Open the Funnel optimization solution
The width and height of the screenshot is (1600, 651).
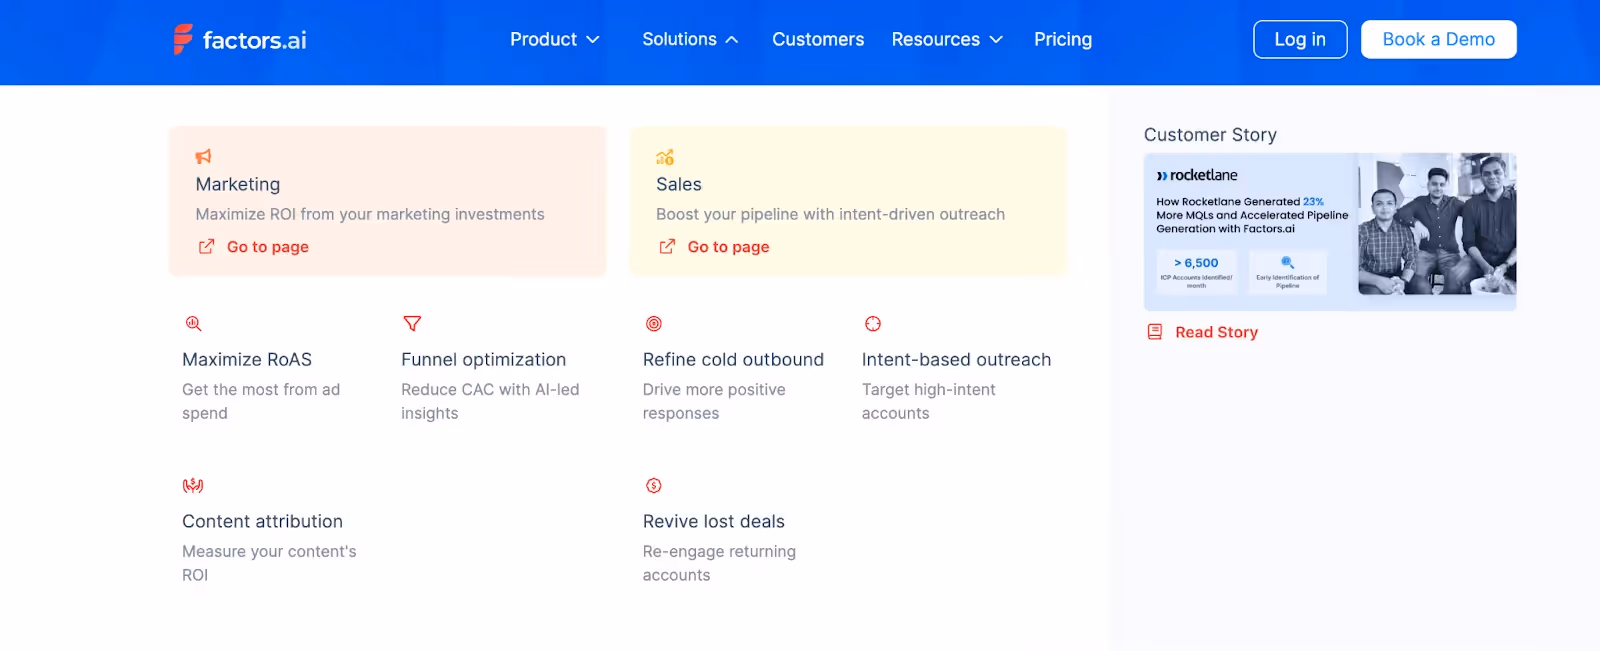[x=484, y=360]
